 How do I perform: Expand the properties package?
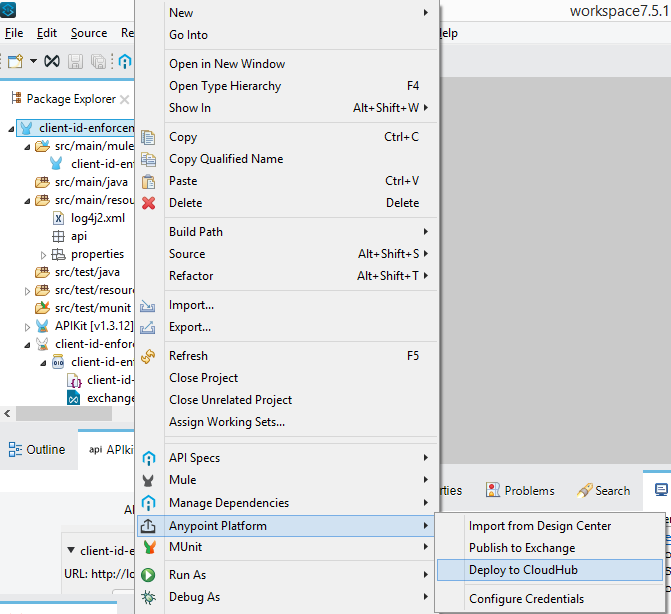43,255
